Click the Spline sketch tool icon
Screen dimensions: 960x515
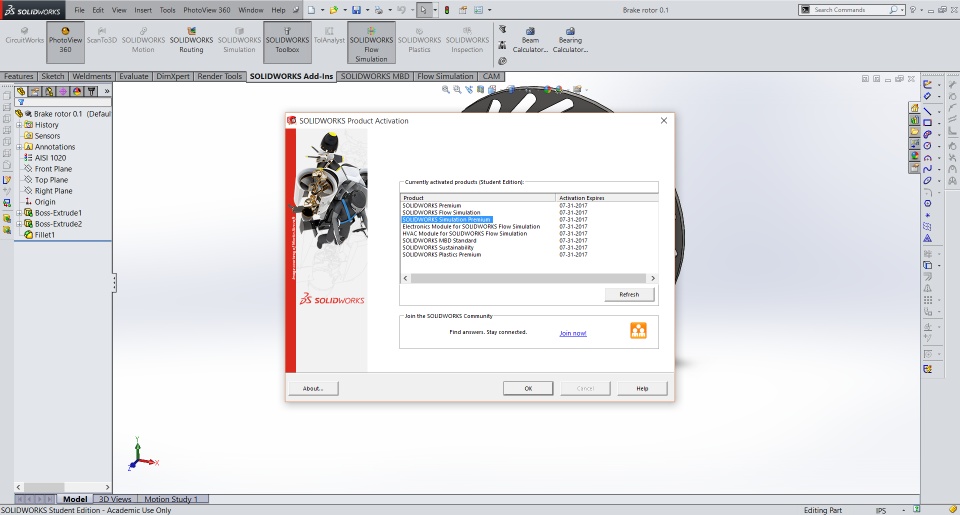tap(928, 168)
